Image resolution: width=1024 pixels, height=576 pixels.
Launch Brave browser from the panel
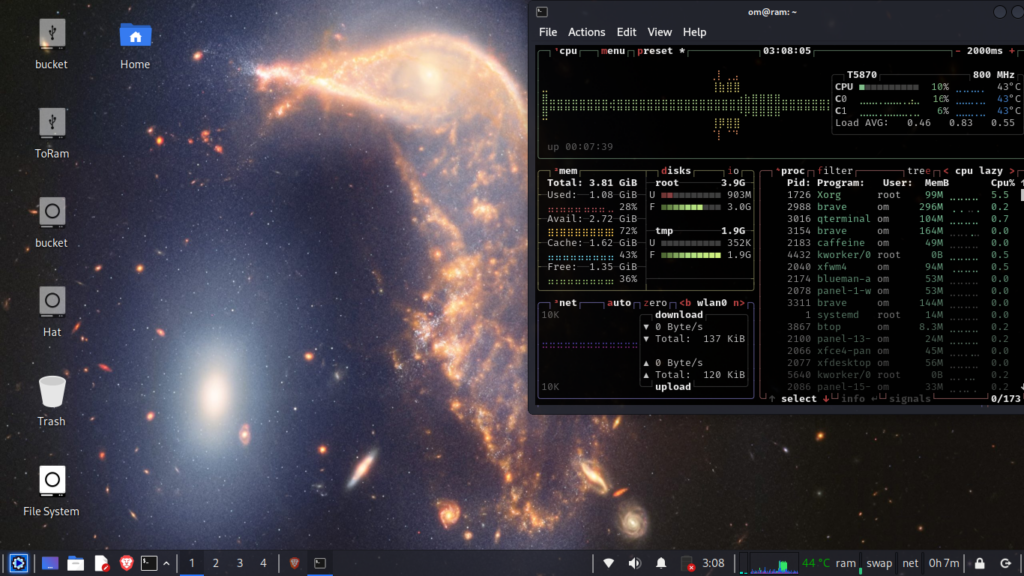[x=126, y=563]
